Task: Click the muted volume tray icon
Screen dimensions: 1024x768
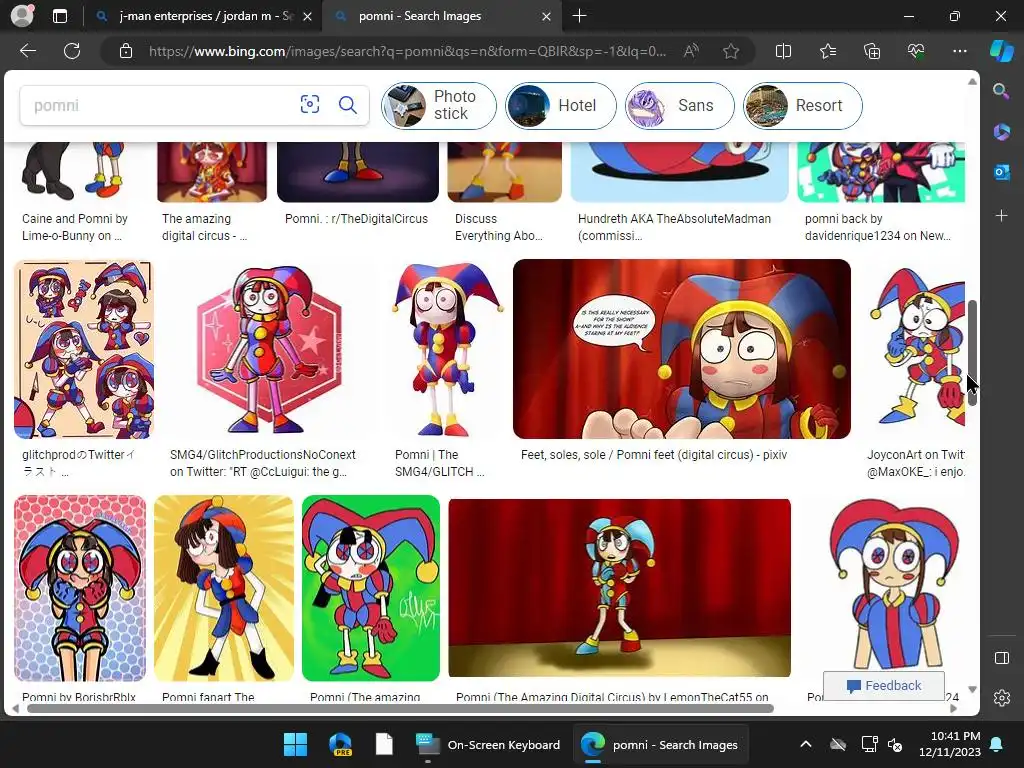Action: pyautogui.click(x=895, y=744)
